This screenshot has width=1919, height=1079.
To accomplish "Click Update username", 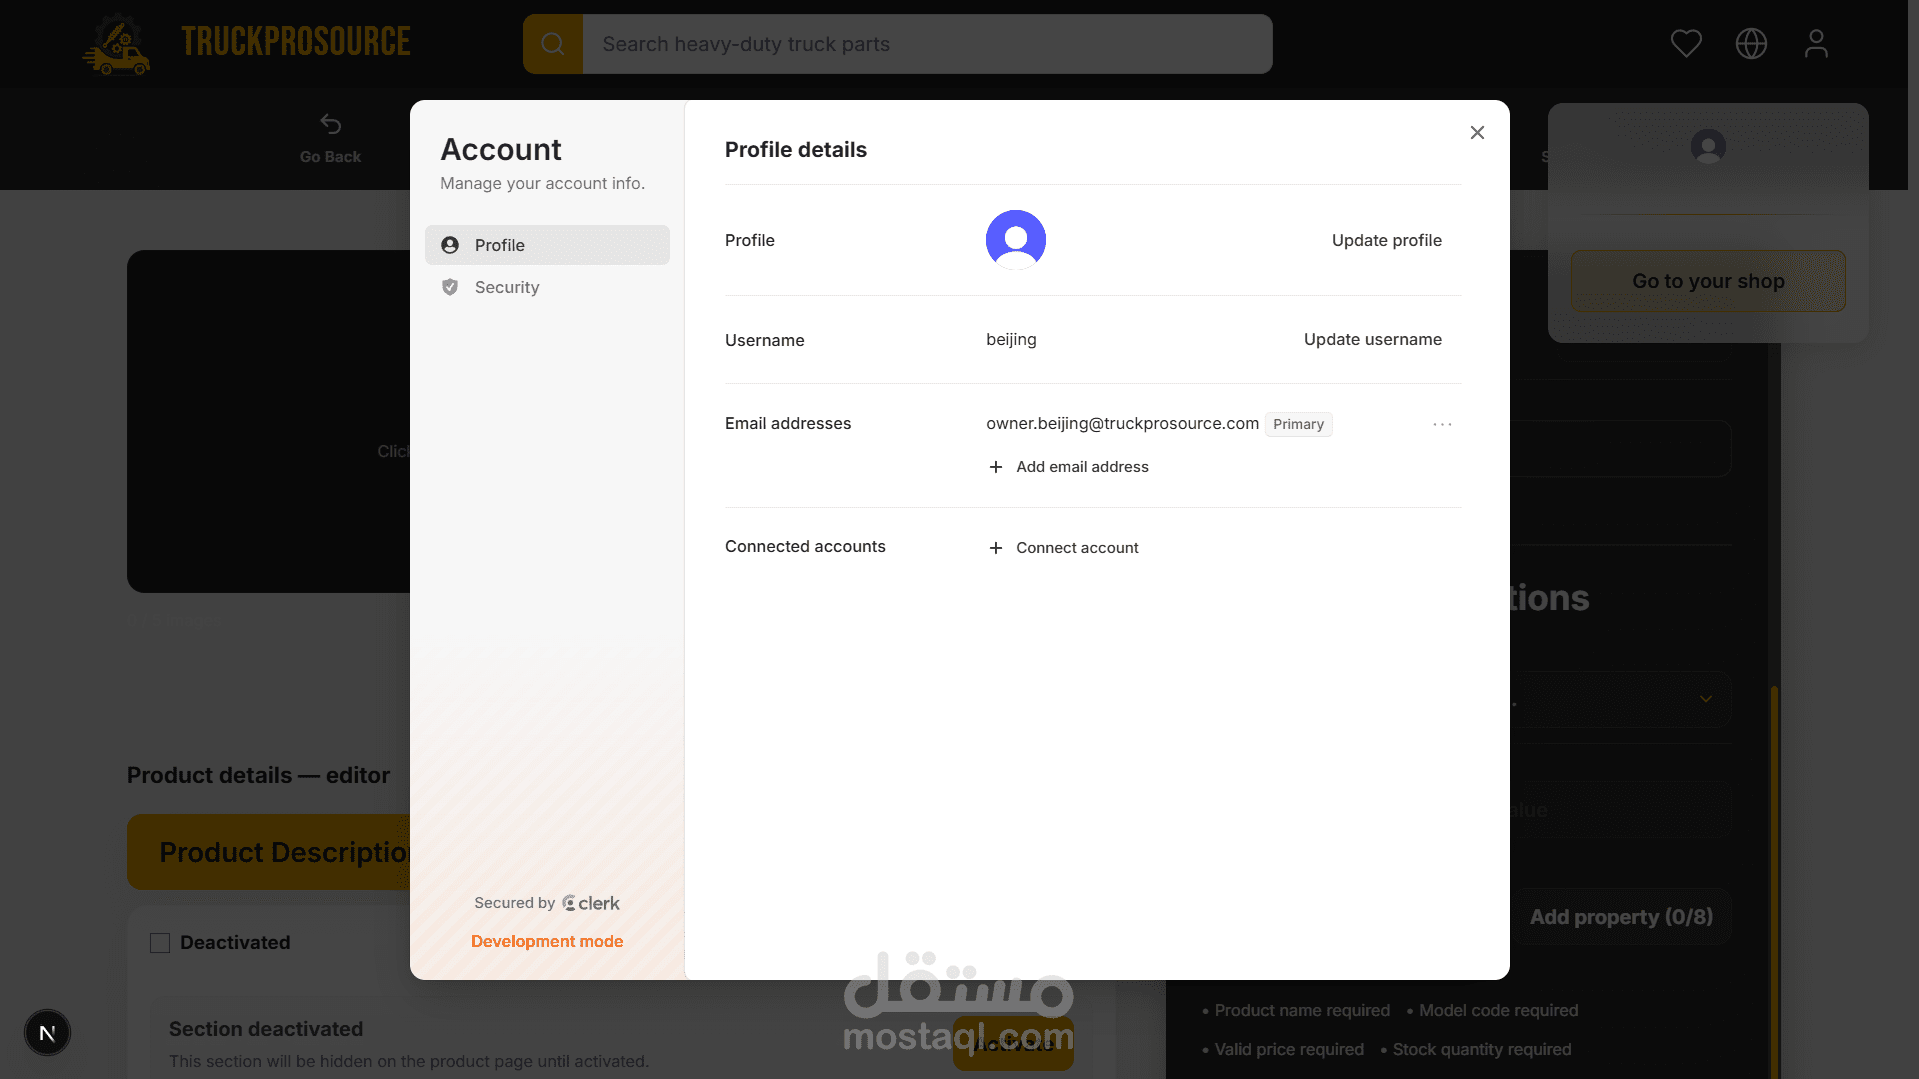I will click(1372, 339).
